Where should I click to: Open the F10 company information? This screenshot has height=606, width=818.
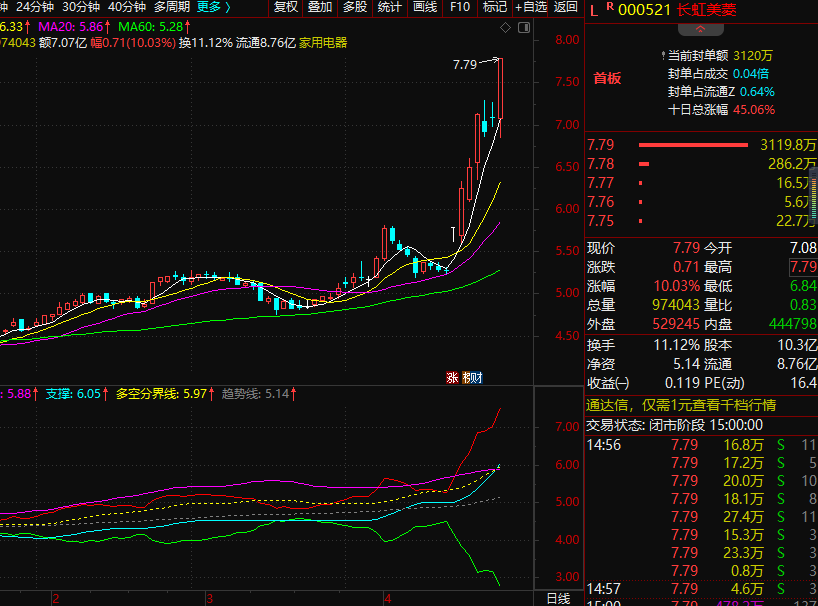point(460,7)
